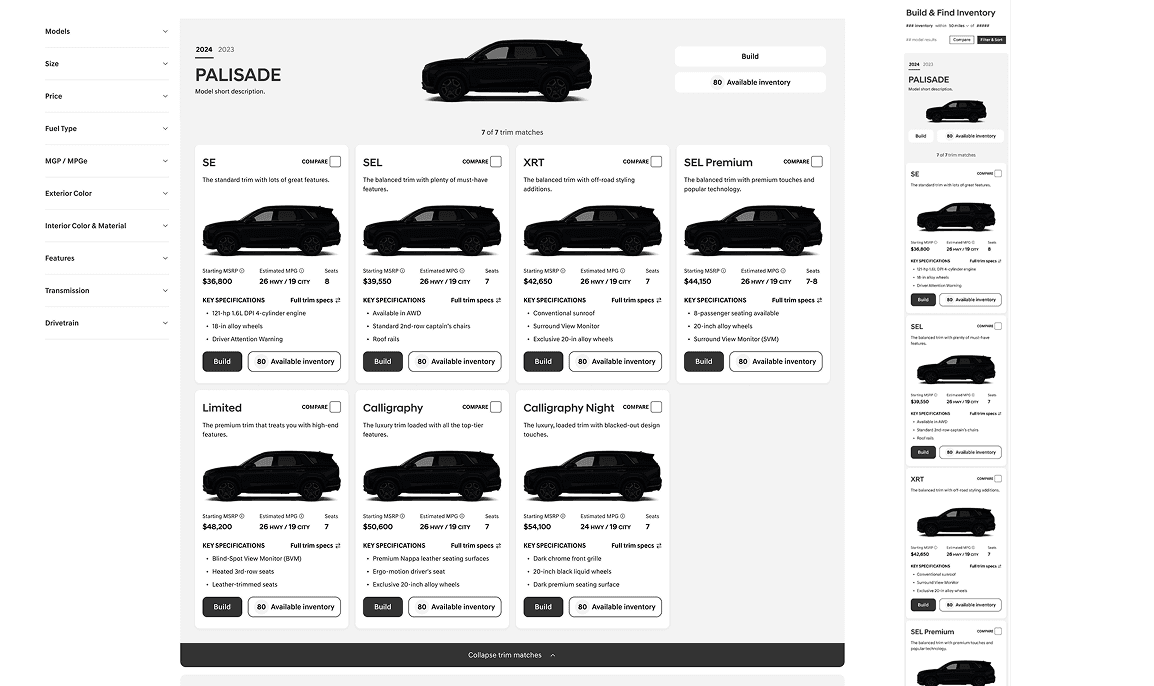
Task: Expand the Features filter
Action: 107,258
